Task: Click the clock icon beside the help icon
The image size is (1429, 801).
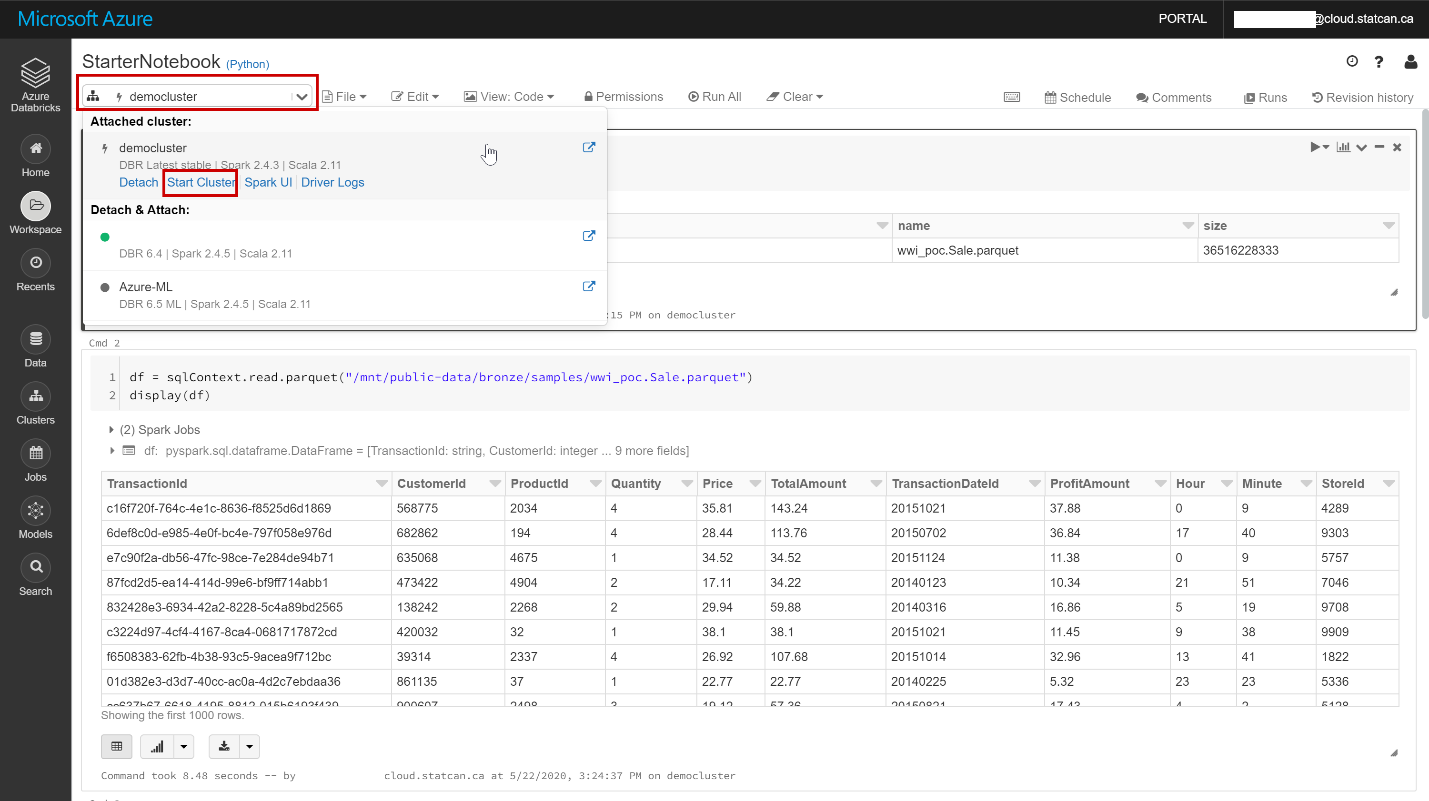Action: [x=1352, y=62]
